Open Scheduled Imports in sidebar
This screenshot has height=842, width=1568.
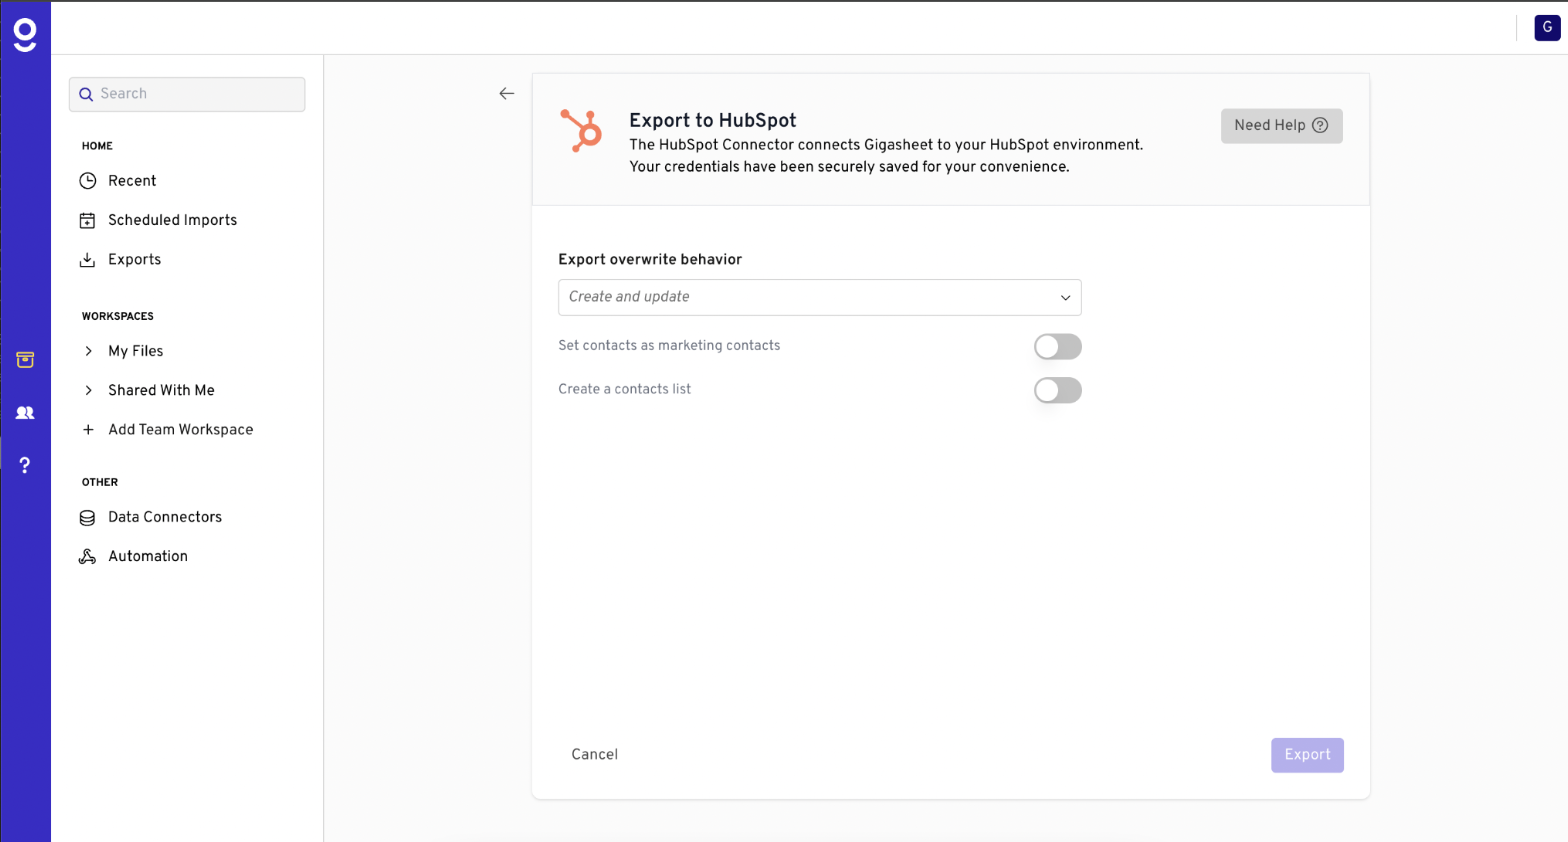pos(172,220)
